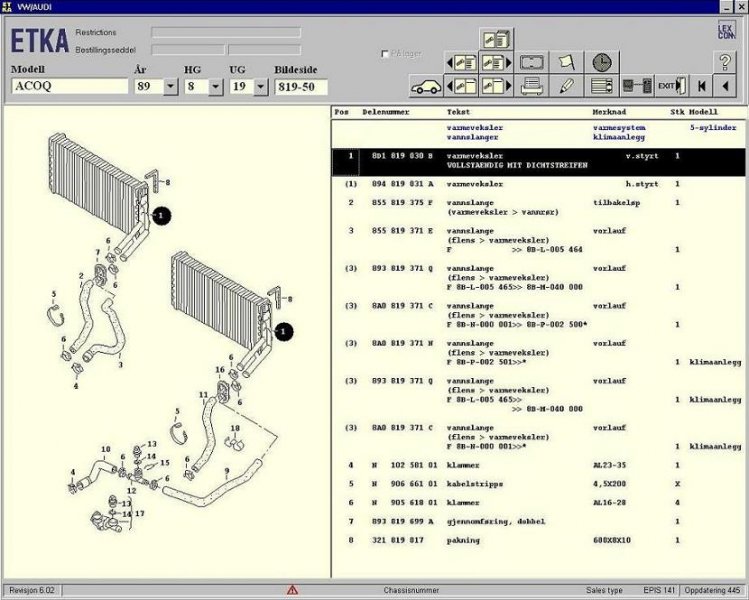Screen dimensions: 749x600
Task: Click the printer icon
Action: click(x=532, y=86)
